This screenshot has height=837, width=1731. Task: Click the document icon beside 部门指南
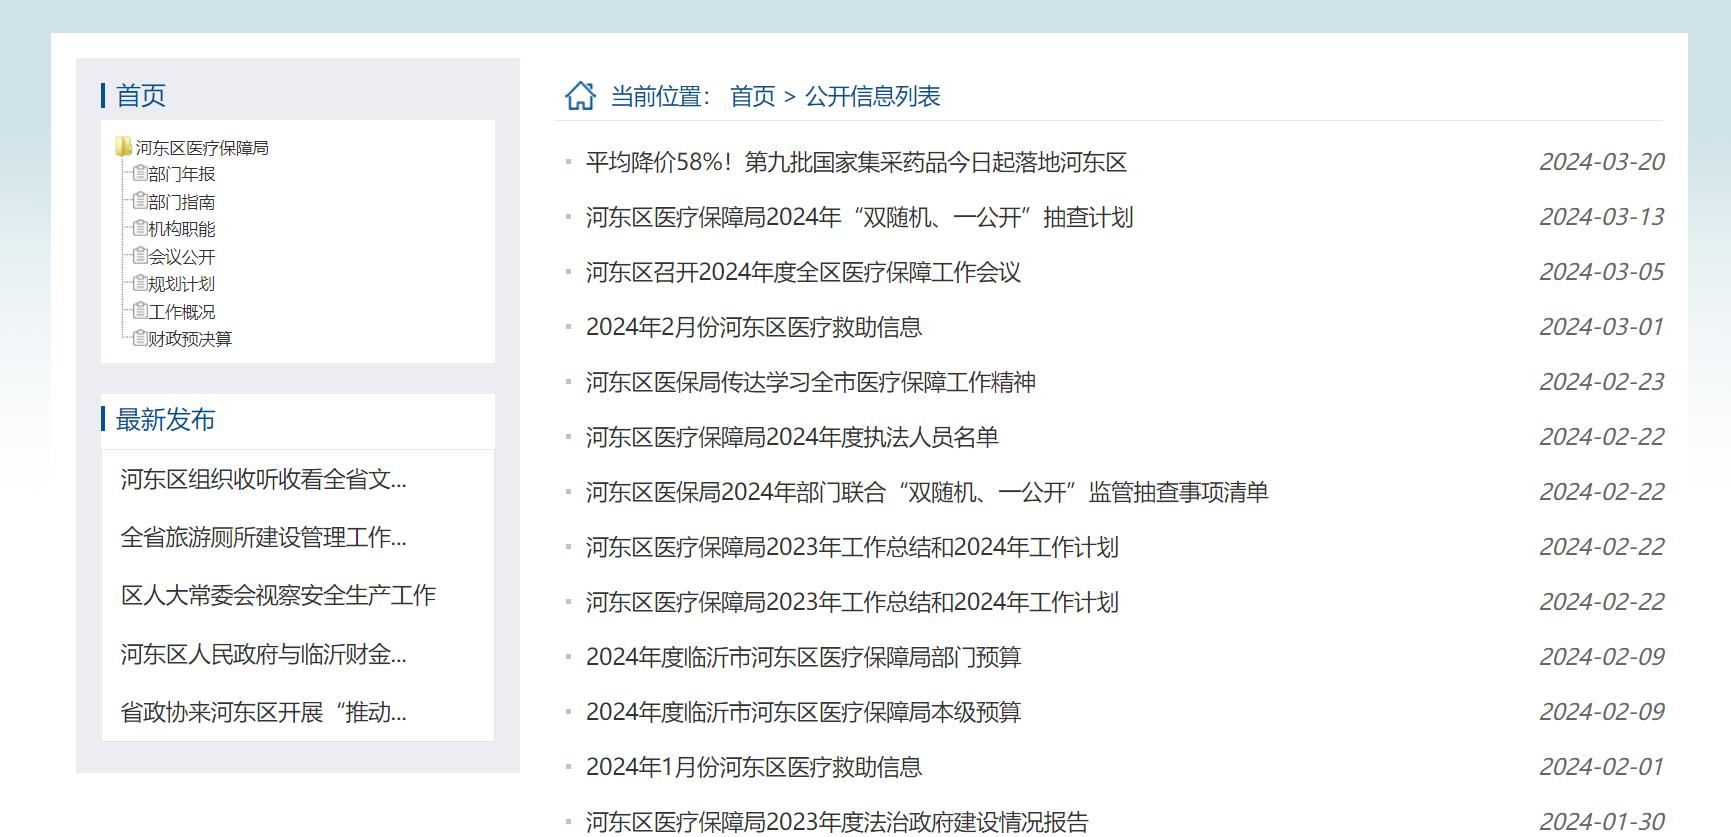(x=140, y=201)
